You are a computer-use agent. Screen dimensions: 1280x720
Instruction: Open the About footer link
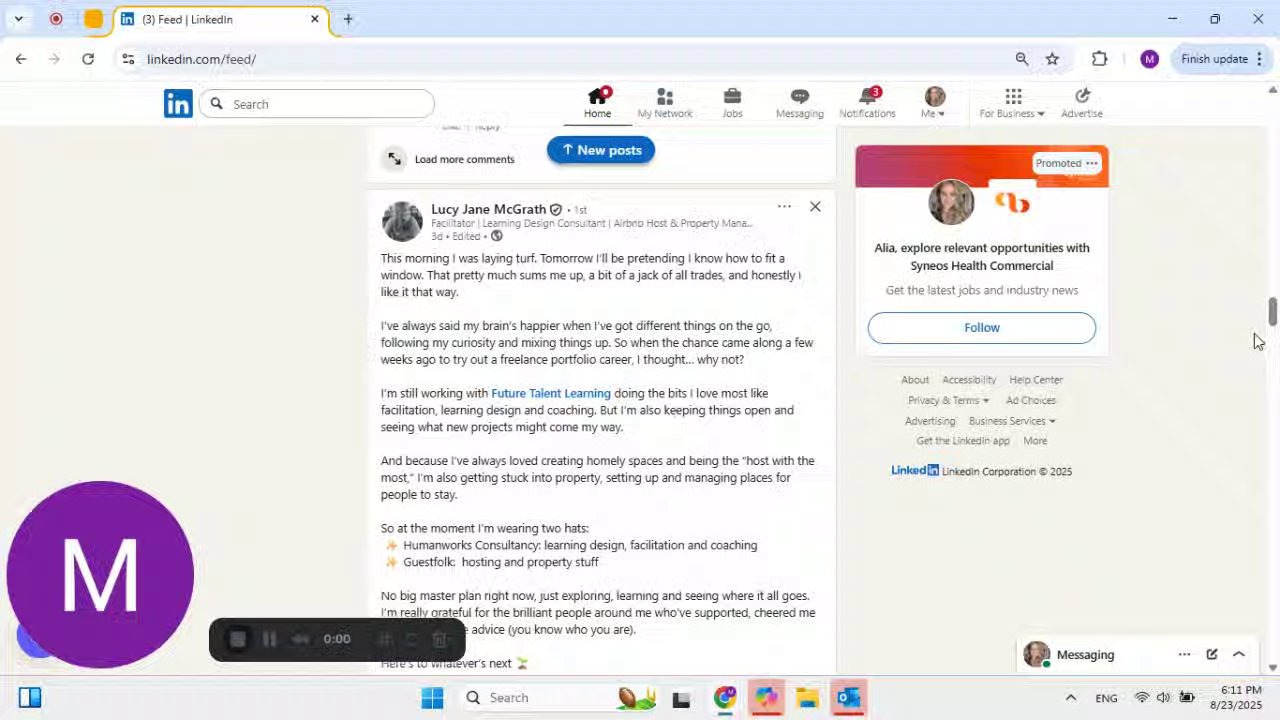pyautogui.click(x=915, y=380)
